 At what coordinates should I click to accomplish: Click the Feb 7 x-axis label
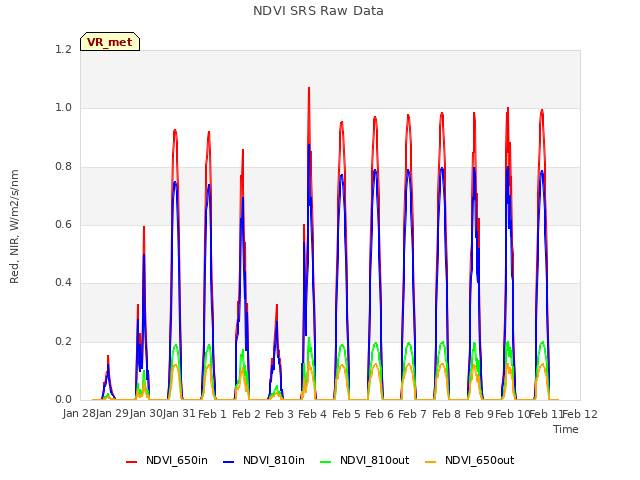click(412, 414)
